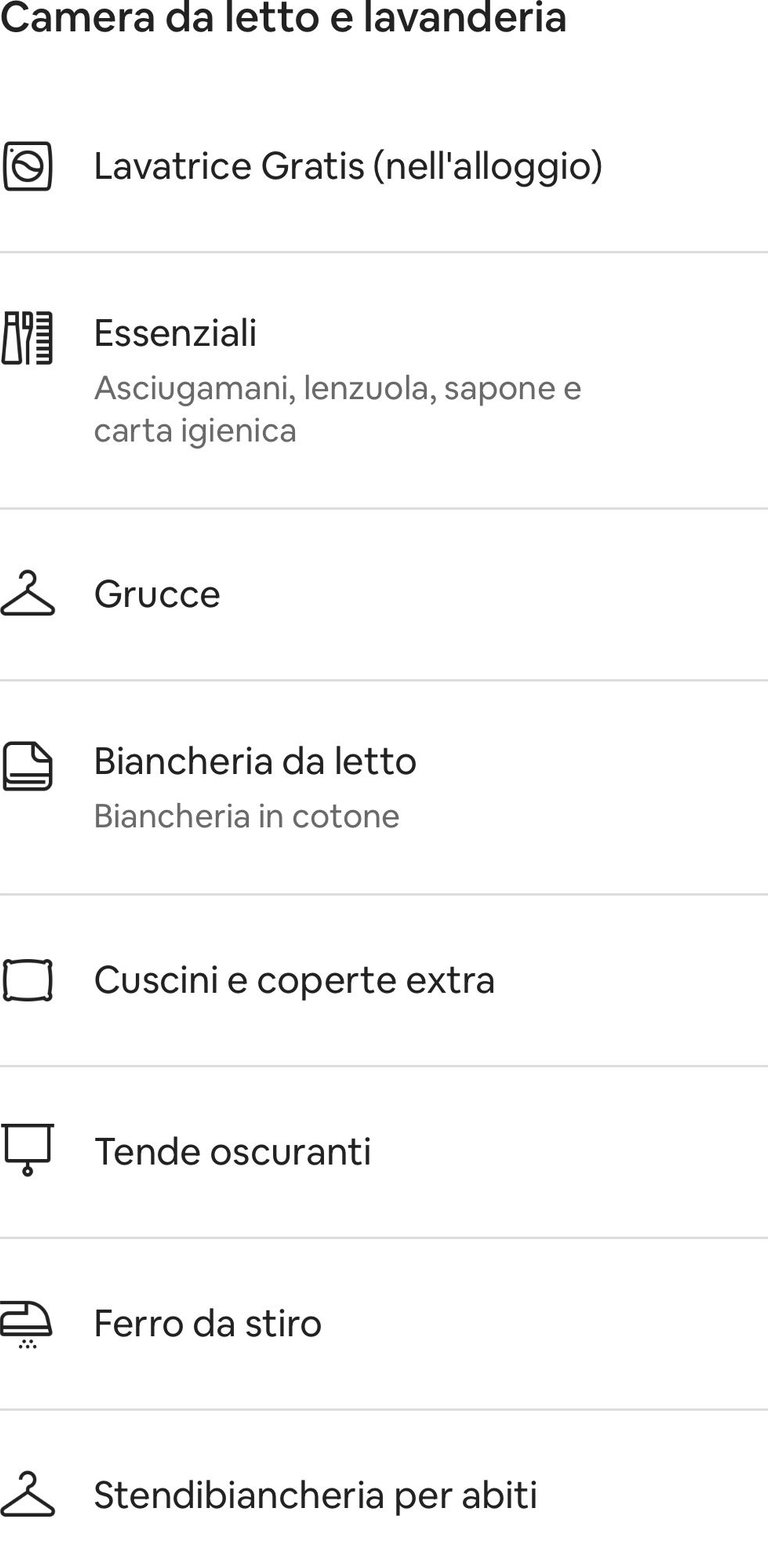768x1559 pixels.
Task: Tap the Ferro da stiro label
Action: coord(208,1324)
